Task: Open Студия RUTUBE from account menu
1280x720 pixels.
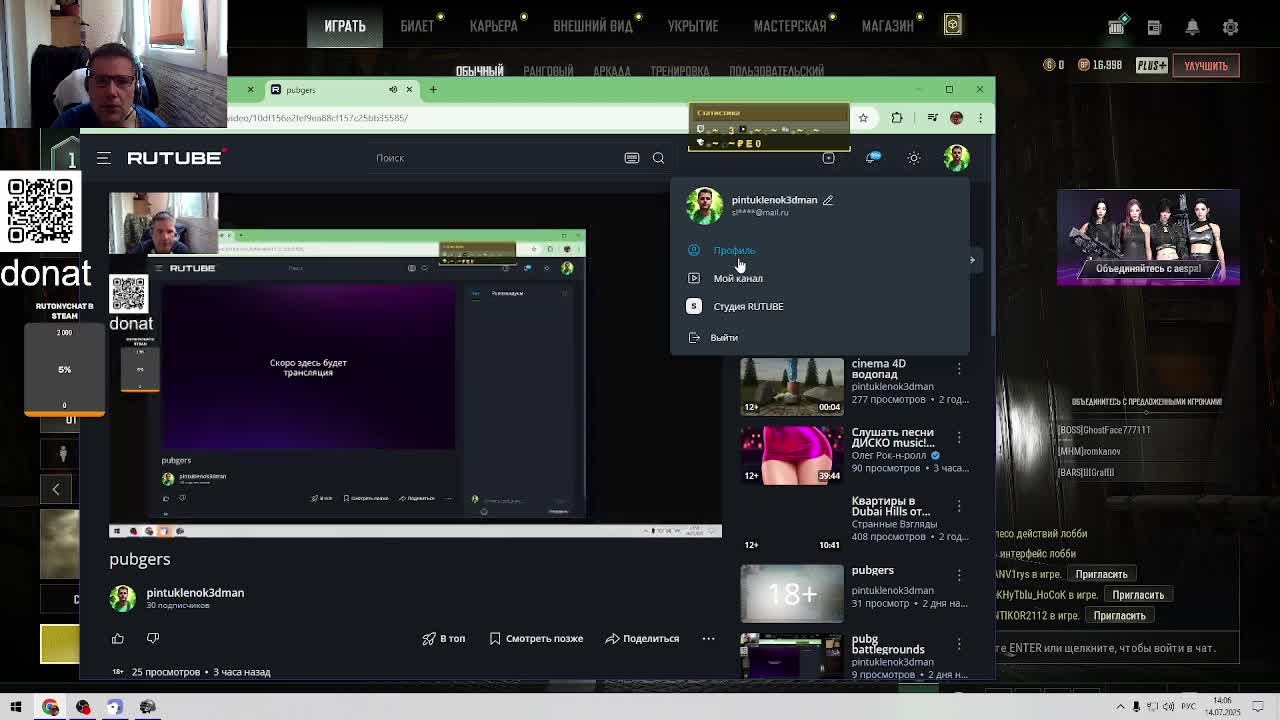Action: click(748, 306)
